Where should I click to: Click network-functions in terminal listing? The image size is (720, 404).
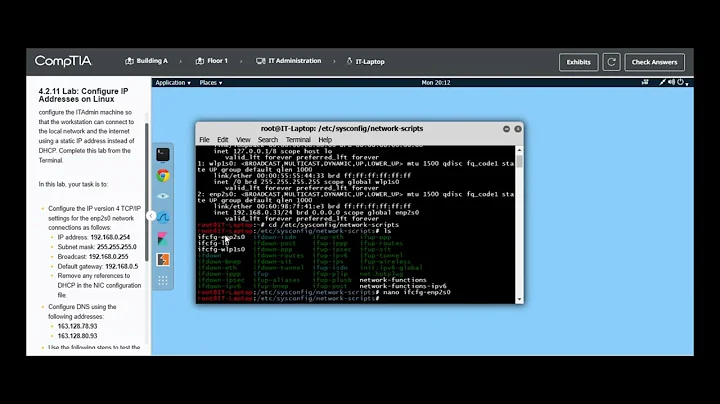pyautogui.click(x=393, y=280)
